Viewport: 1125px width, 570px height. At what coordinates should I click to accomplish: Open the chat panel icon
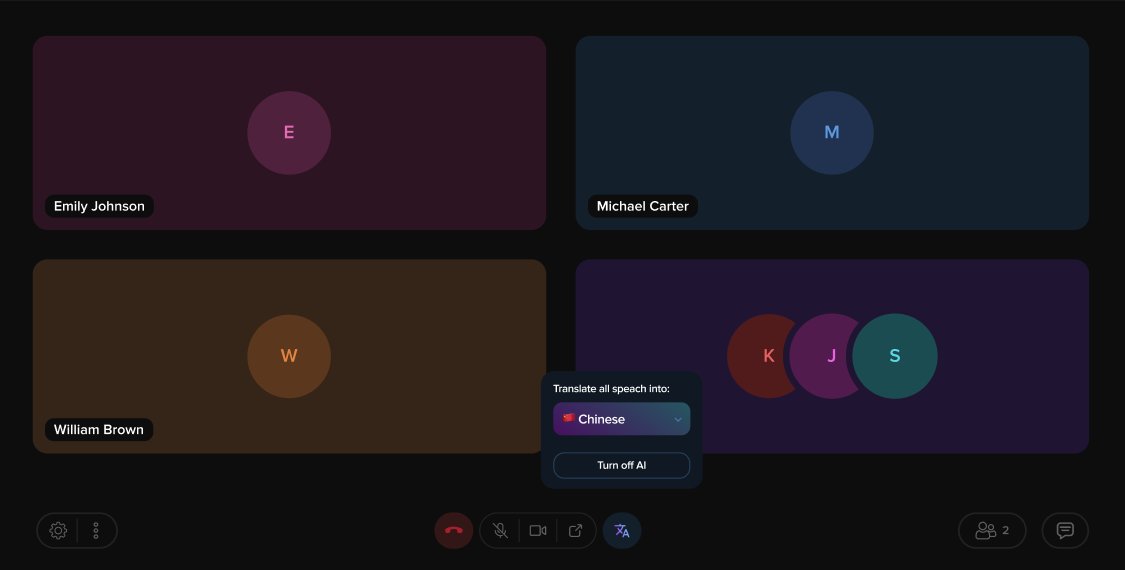pyautogui.click(x=1065, y=531)
